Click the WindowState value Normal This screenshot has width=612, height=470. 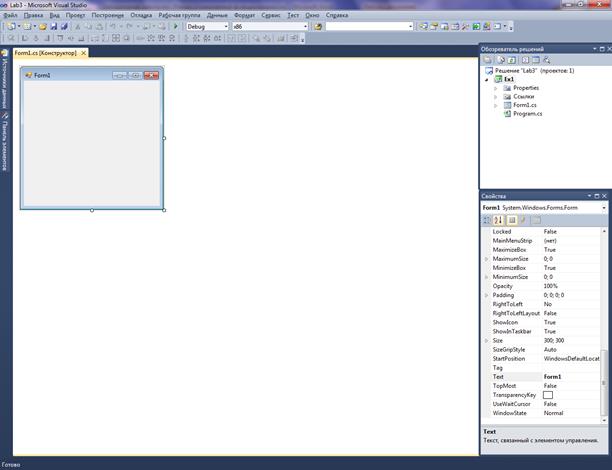553,413
